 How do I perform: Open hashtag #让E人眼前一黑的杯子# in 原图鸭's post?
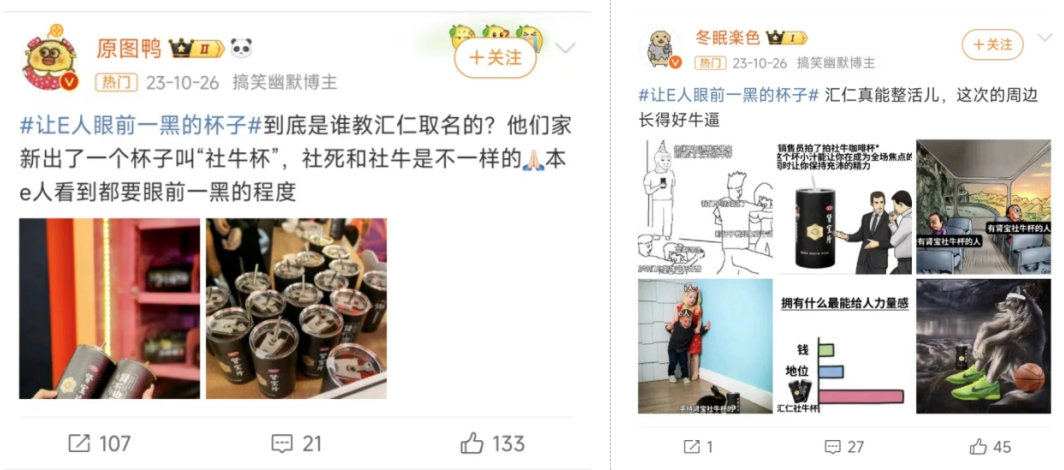point(141,126)
